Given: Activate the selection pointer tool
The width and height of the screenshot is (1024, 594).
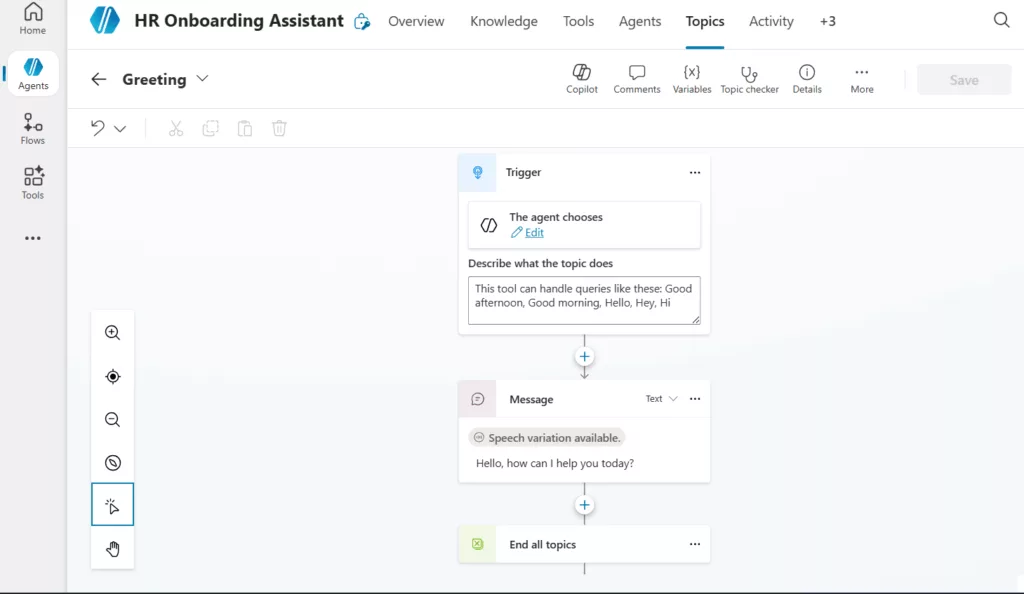Looking at the screenshot, I should coord(112,505).
